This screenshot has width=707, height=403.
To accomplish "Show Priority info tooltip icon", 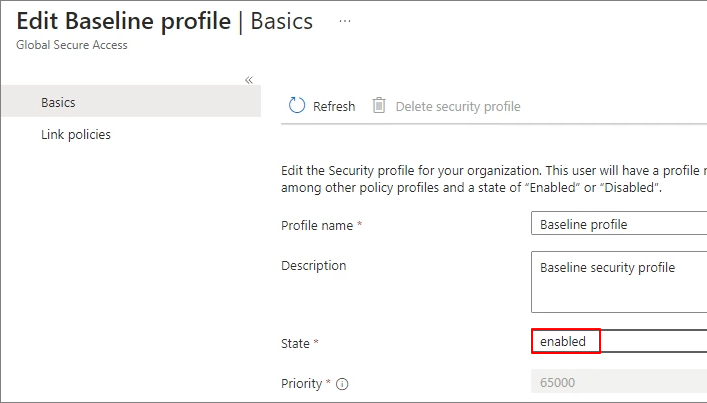I will click(342, 384).
